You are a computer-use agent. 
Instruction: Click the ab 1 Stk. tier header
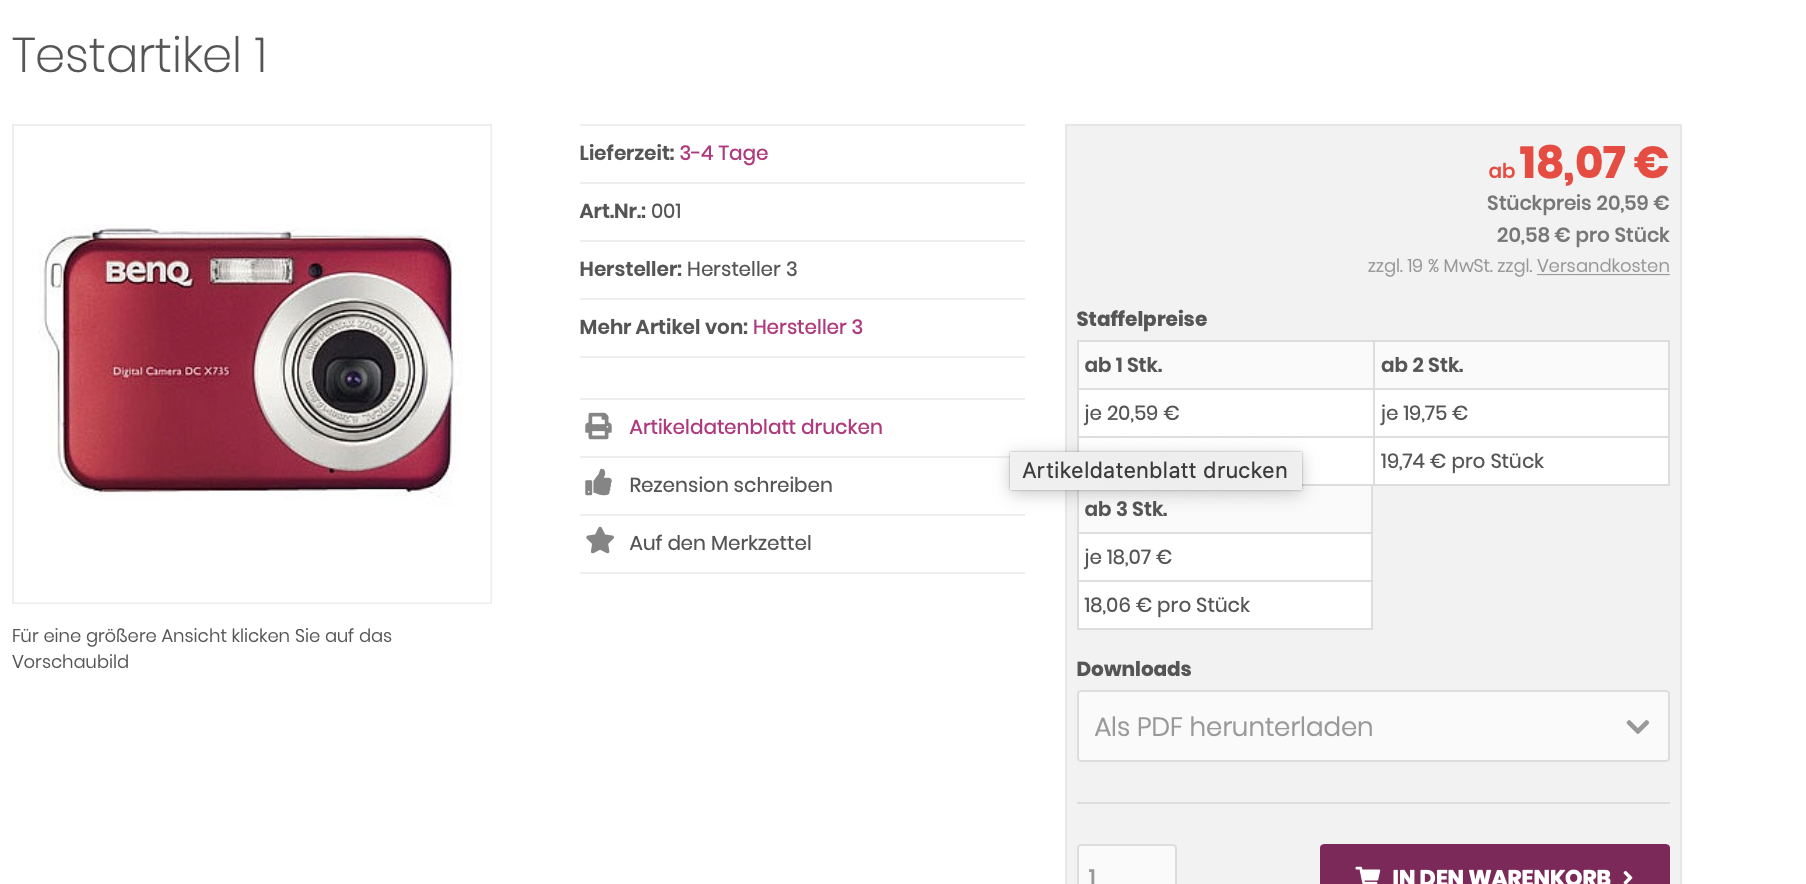tap(1123, 365)
